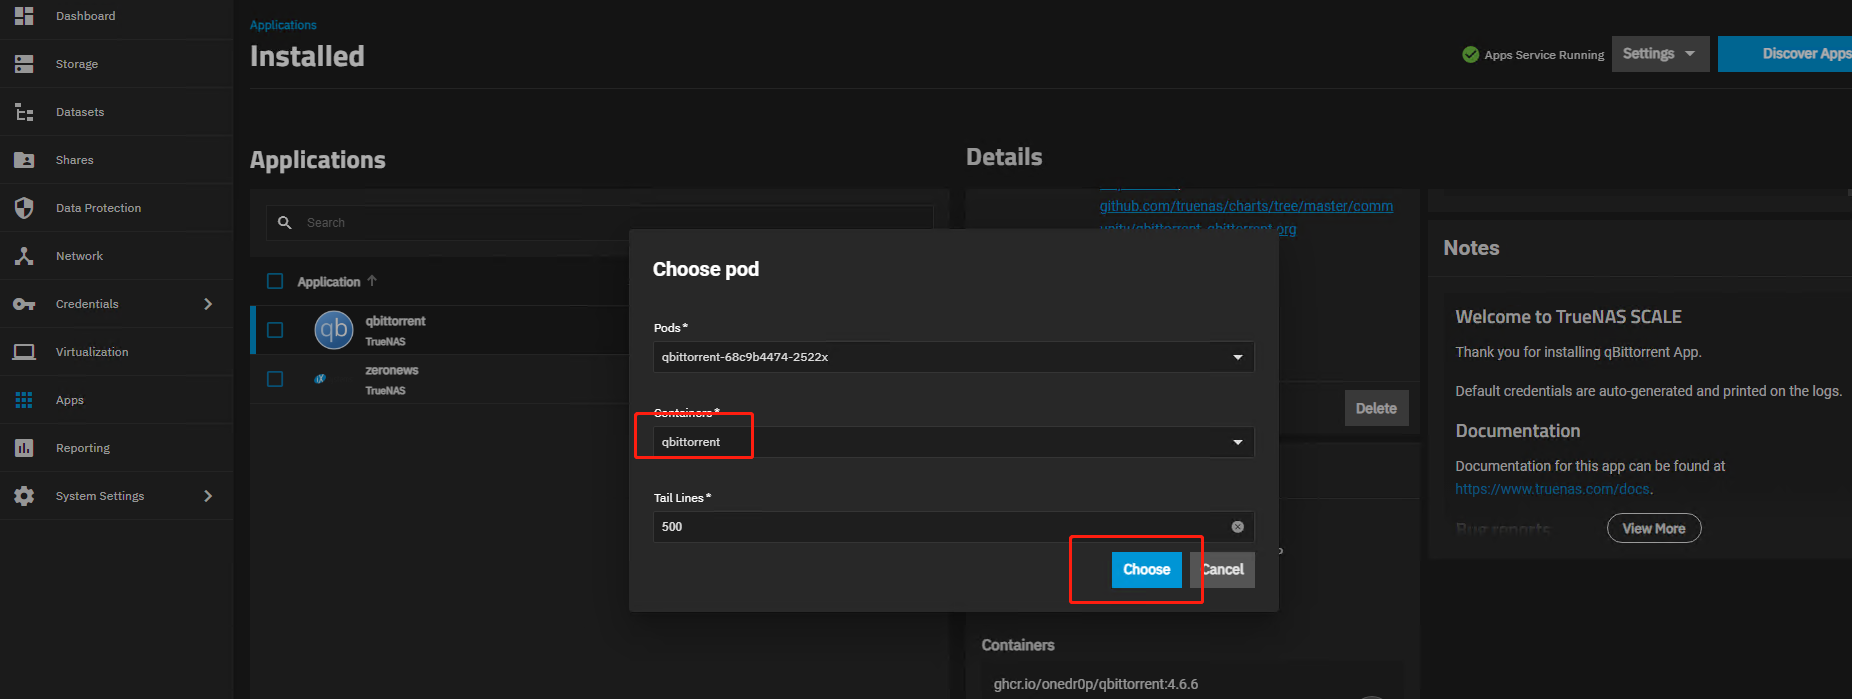
Task: Select the qbittorrent application name
Action: [395, 321]
